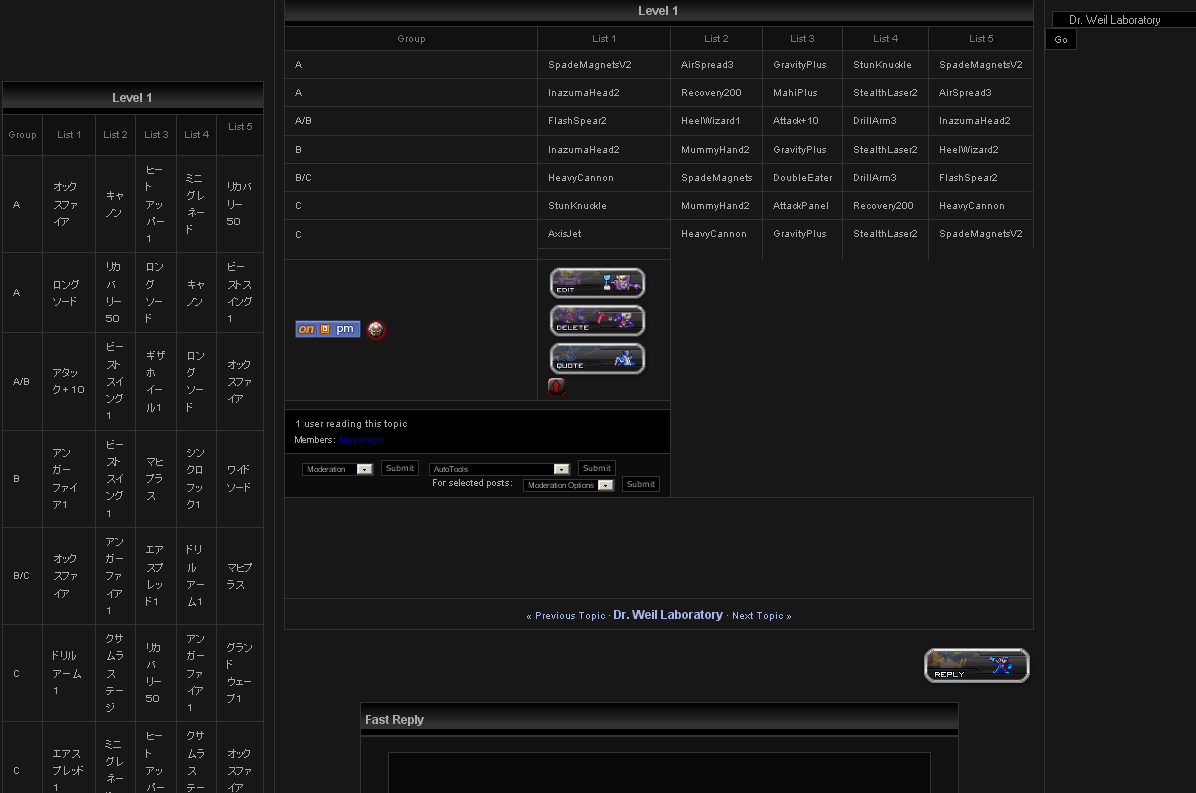Click the Edit post button
The height and width of the screenshot is (793, 1196).
pos(597,283)
